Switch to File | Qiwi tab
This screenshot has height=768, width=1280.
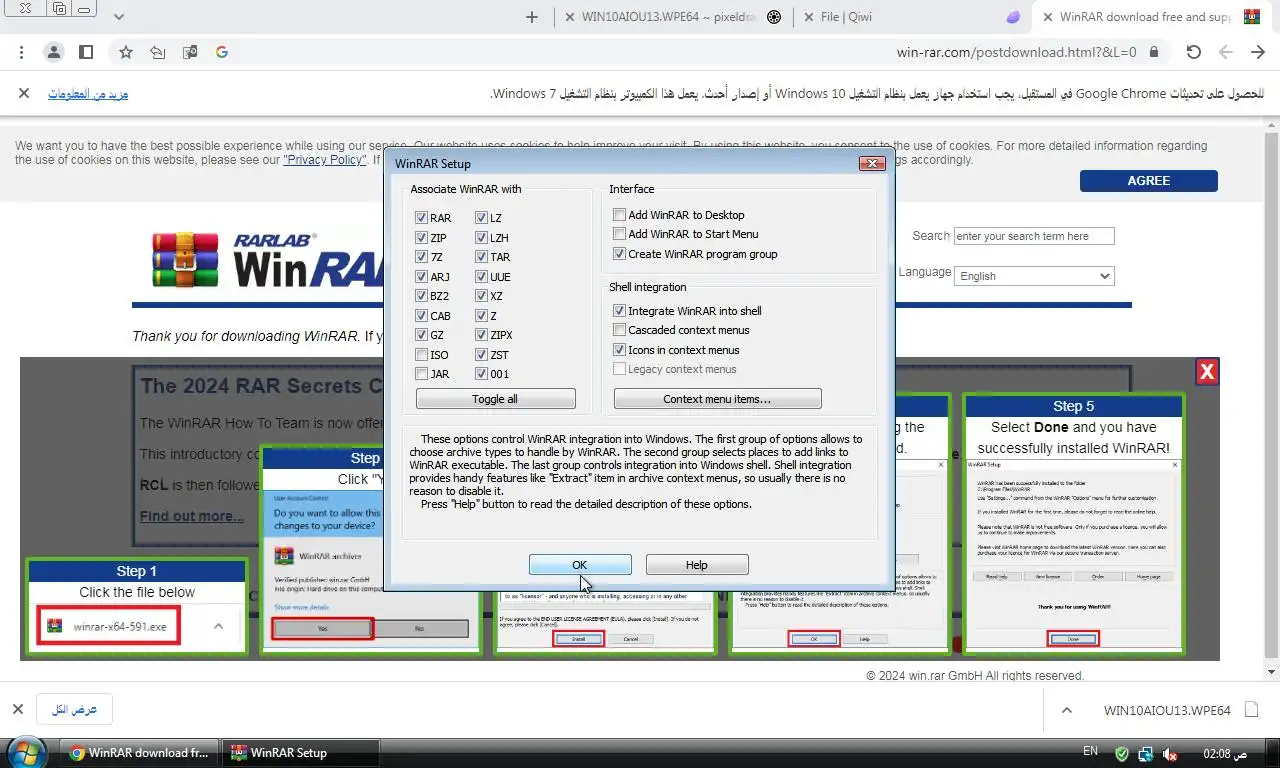pyautogui.click(x=910, y=17)
